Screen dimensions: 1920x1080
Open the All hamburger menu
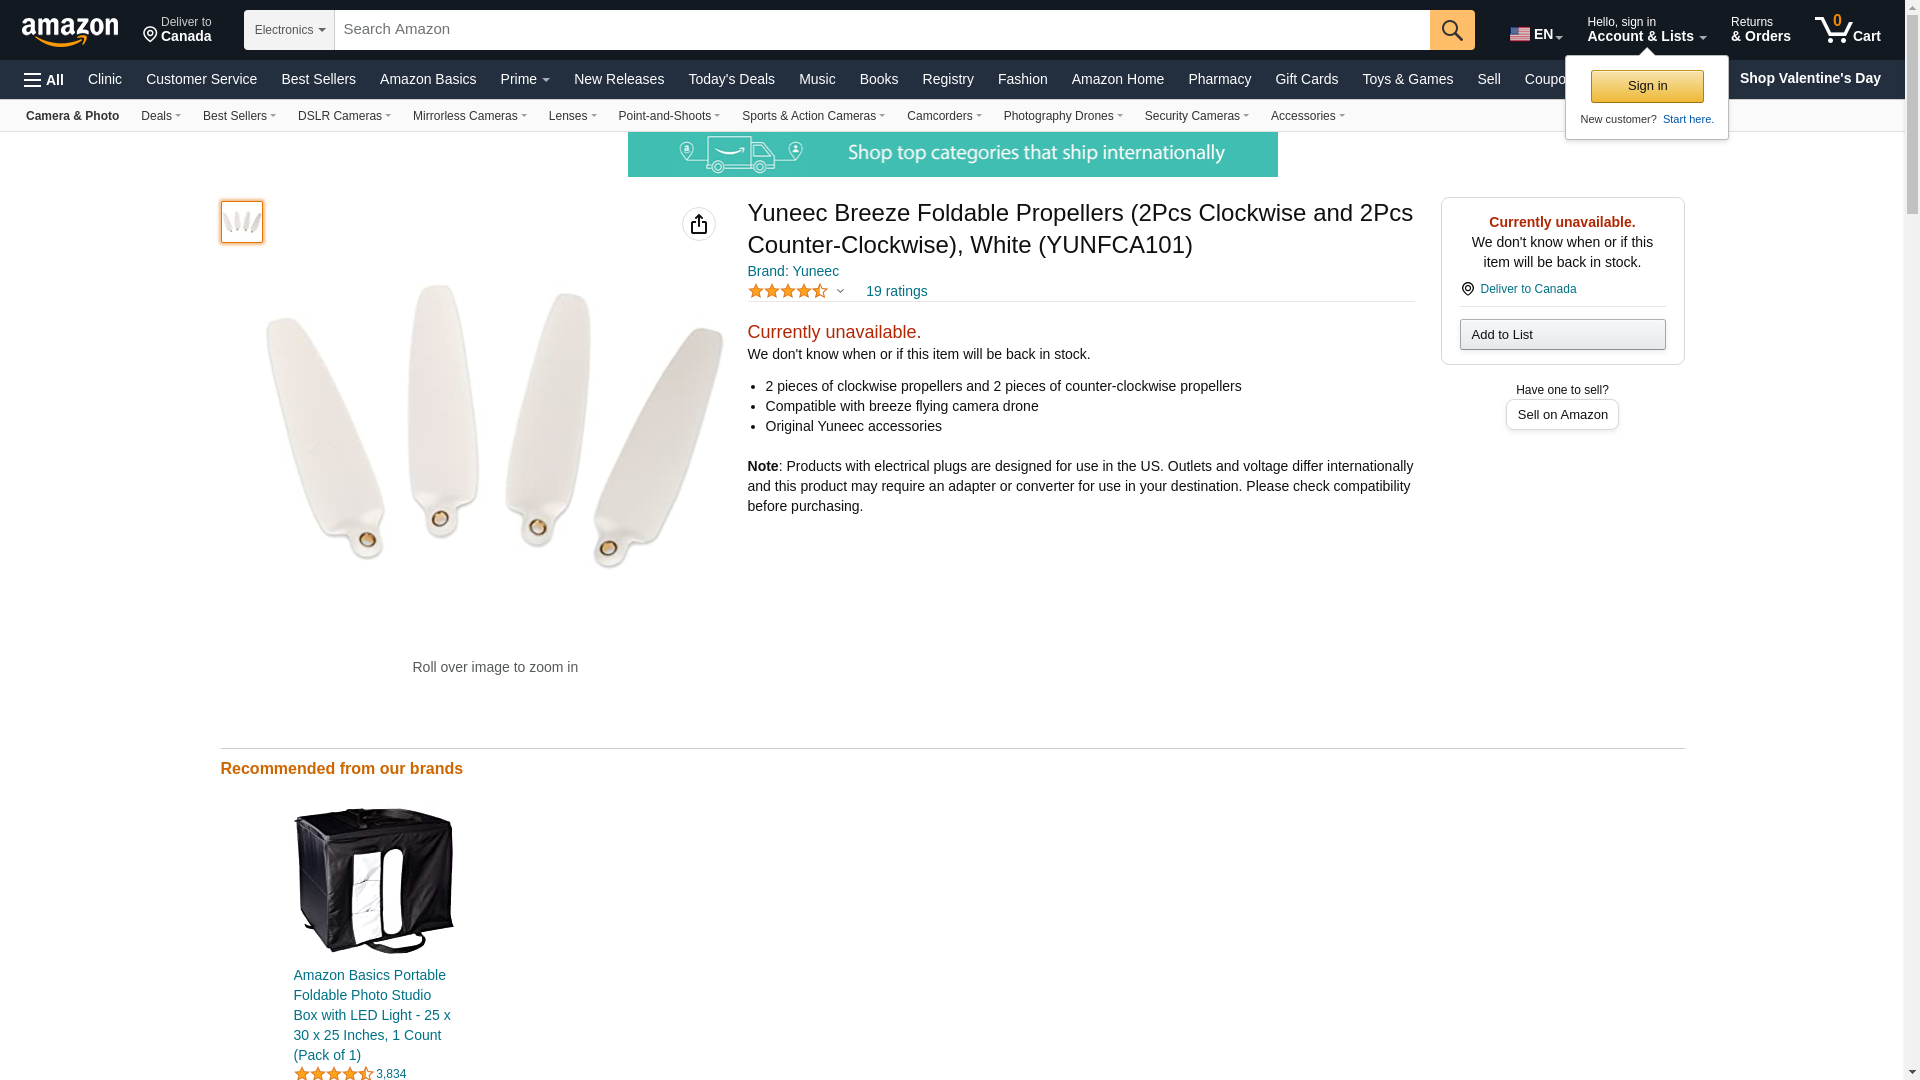(44, 80)
